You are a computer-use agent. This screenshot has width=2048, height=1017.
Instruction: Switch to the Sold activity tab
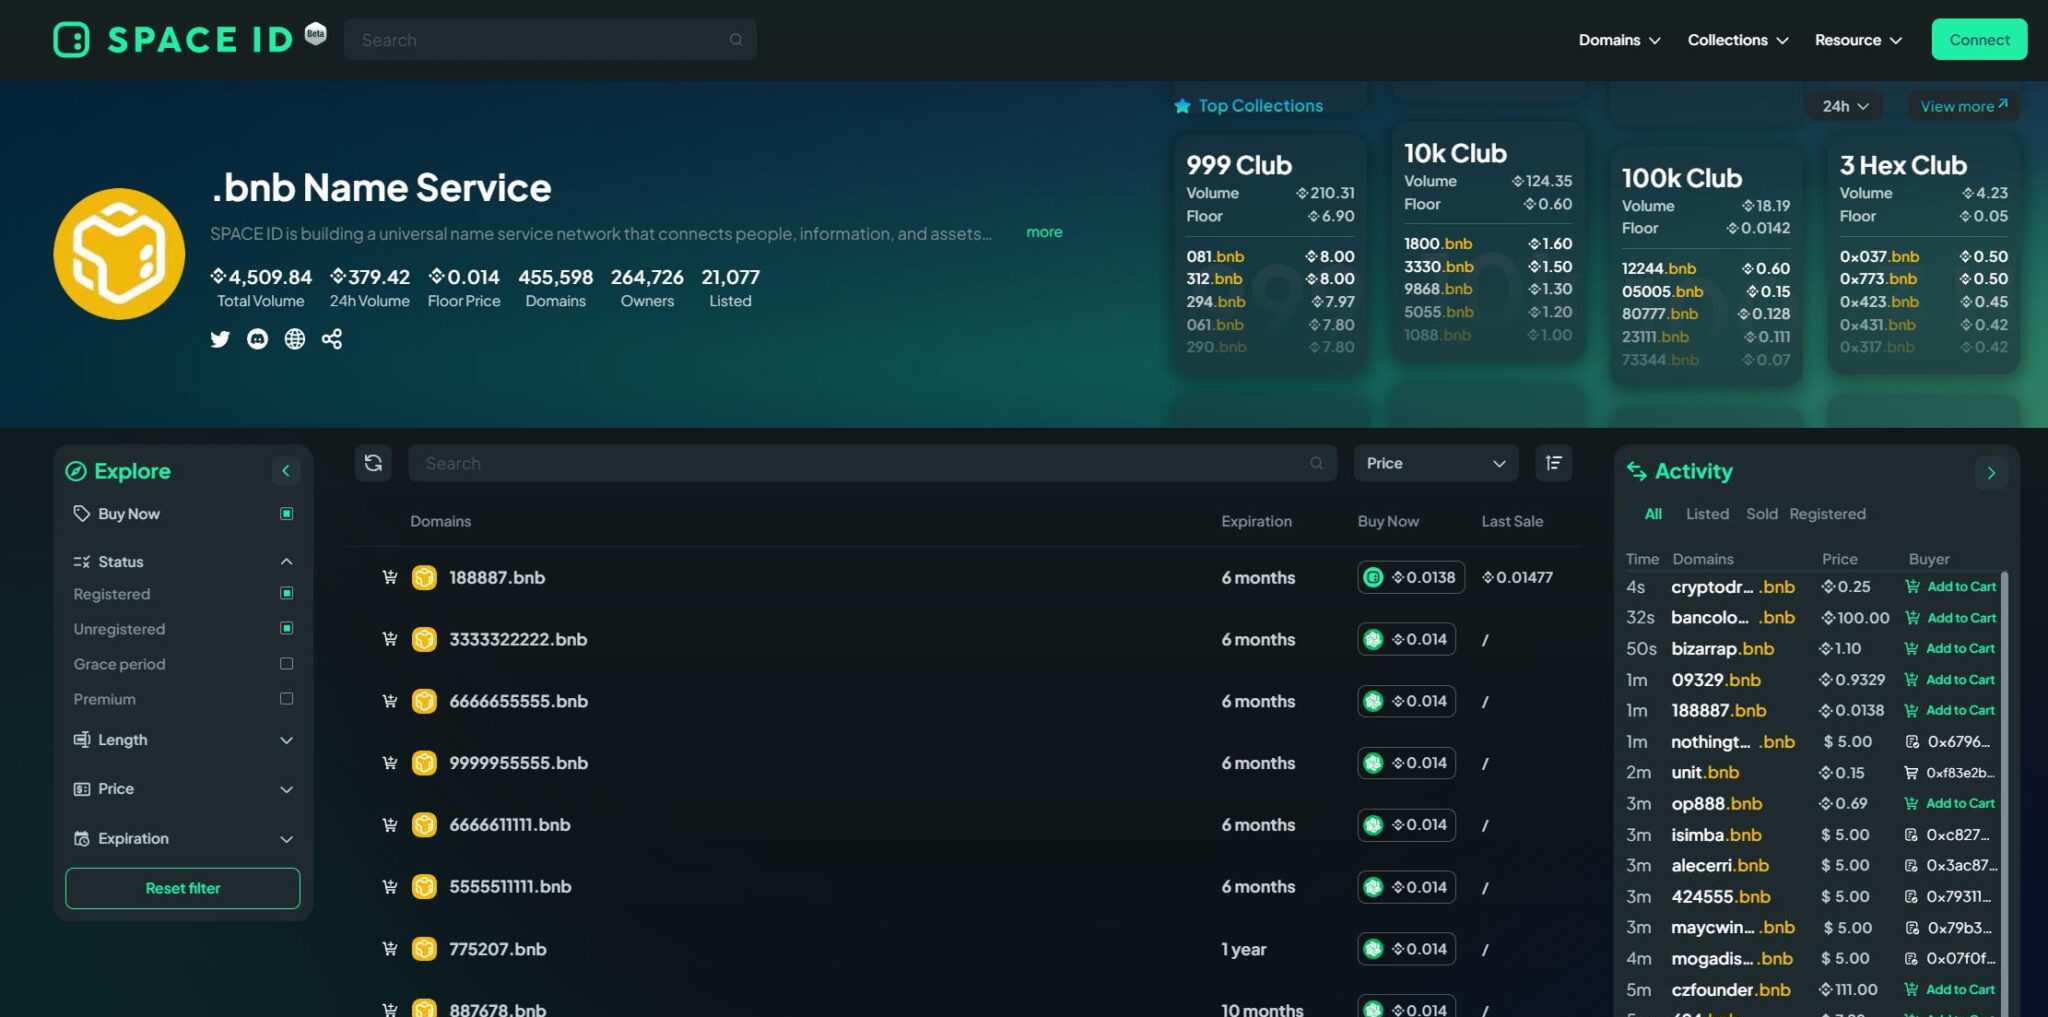point(1761,514)
